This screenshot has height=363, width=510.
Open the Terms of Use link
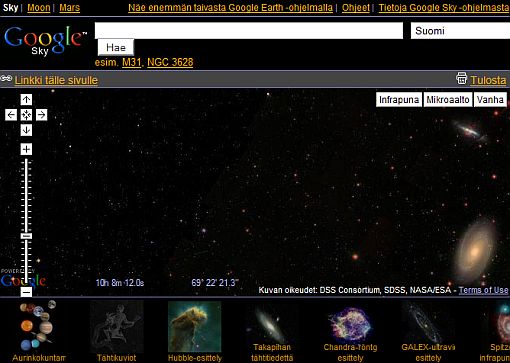[483, 290]
